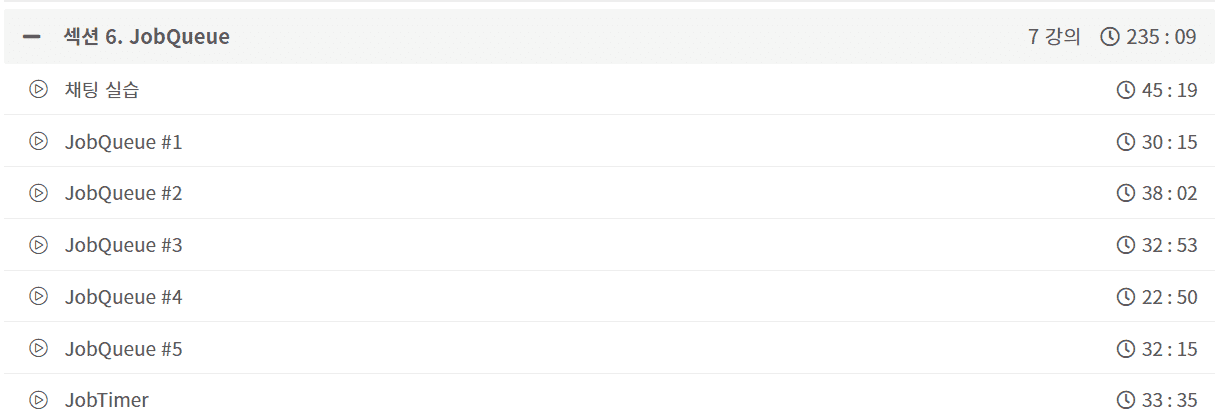1216x417 pixels.
Task: Select the JobQueue #2 lecture title
Action: (x=124, y=193)
